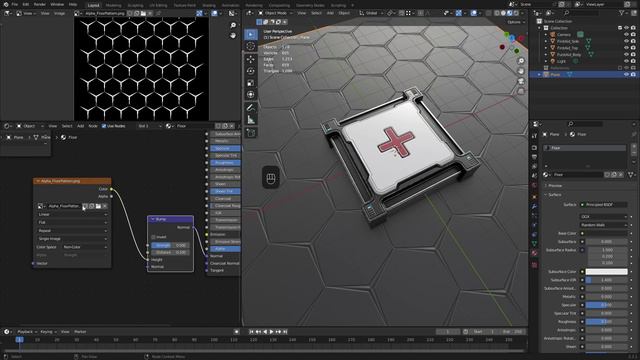The height and width of the screenshot is (360, 640).
Task: Open the Add menu in node editor header
Action: pos(80,126)
